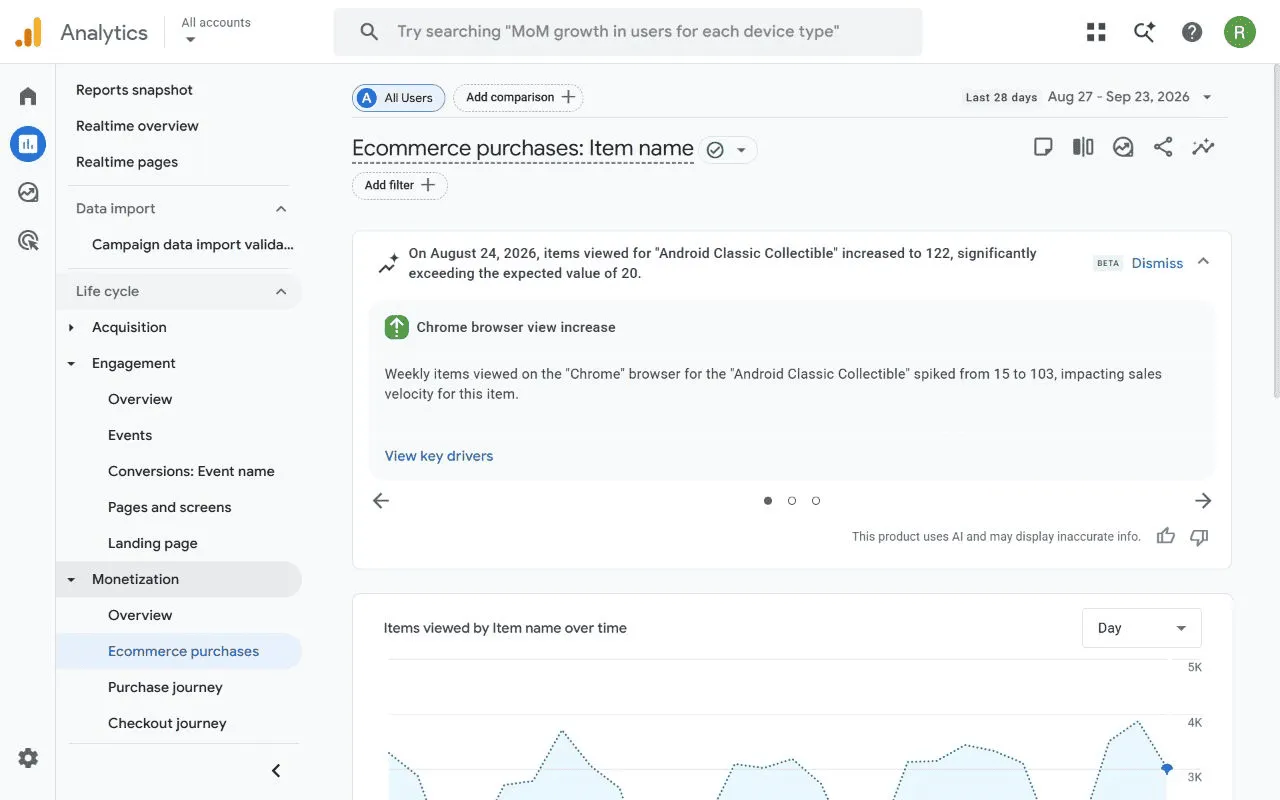Image resolution: width=1280 pixels, height=800 pixels.
Task: Open the Explore icon in left rail
Action: tap(28, 192)
